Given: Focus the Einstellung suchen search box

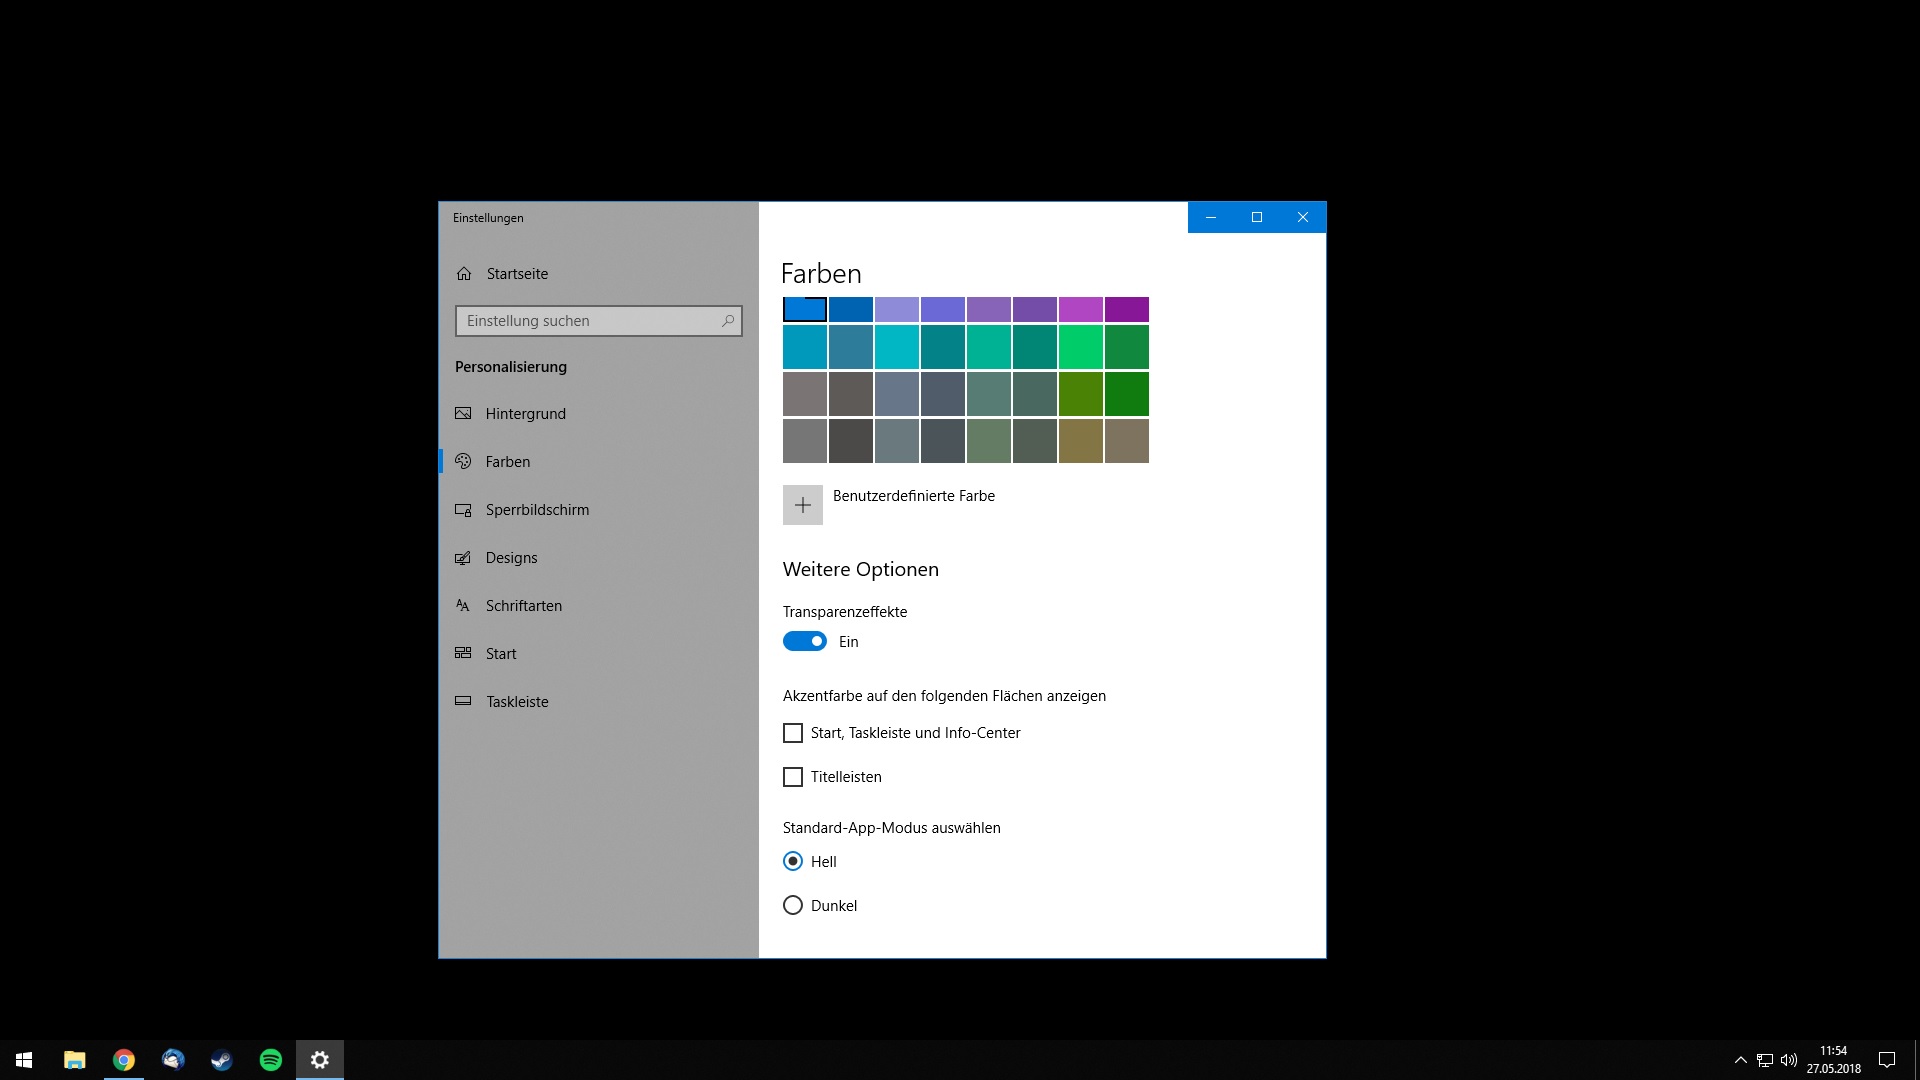Looking at the screenshot, I should point(599,321).
